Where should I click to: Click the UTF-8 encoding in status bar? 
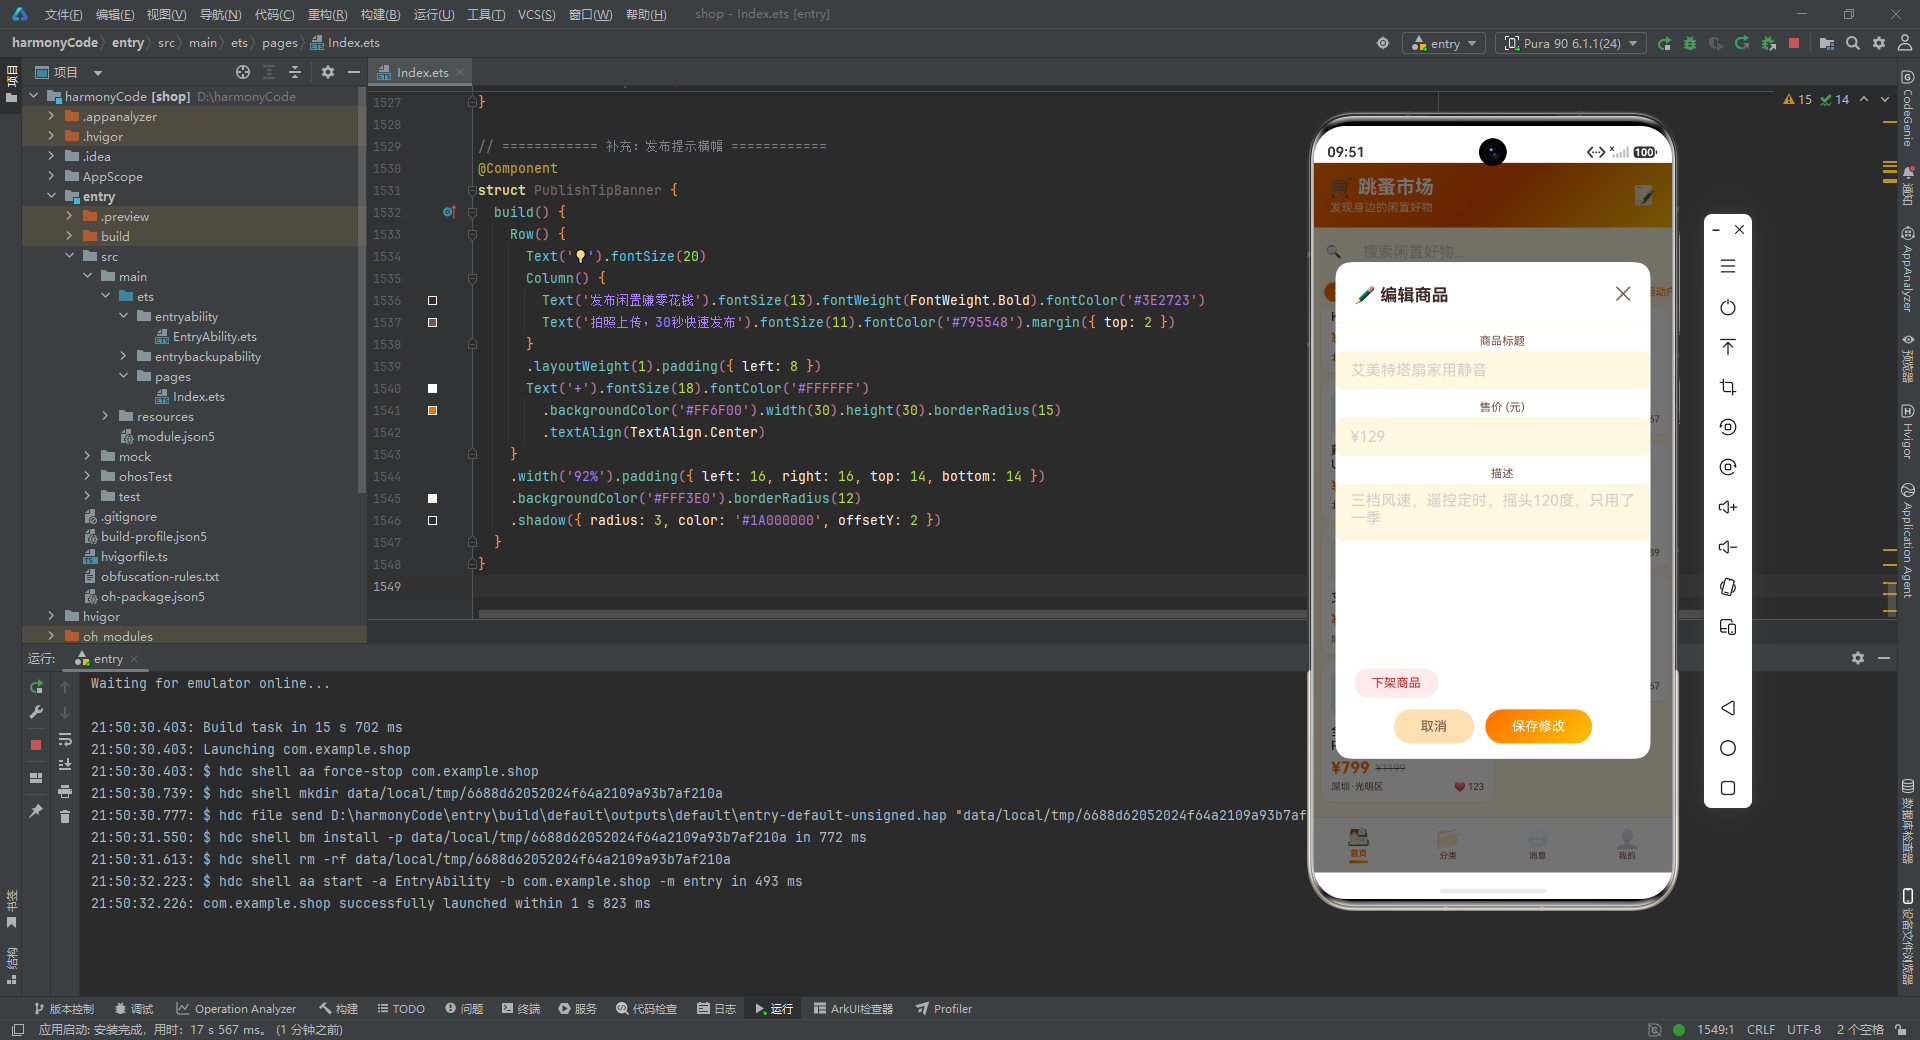click(x=1804, y=1029)
